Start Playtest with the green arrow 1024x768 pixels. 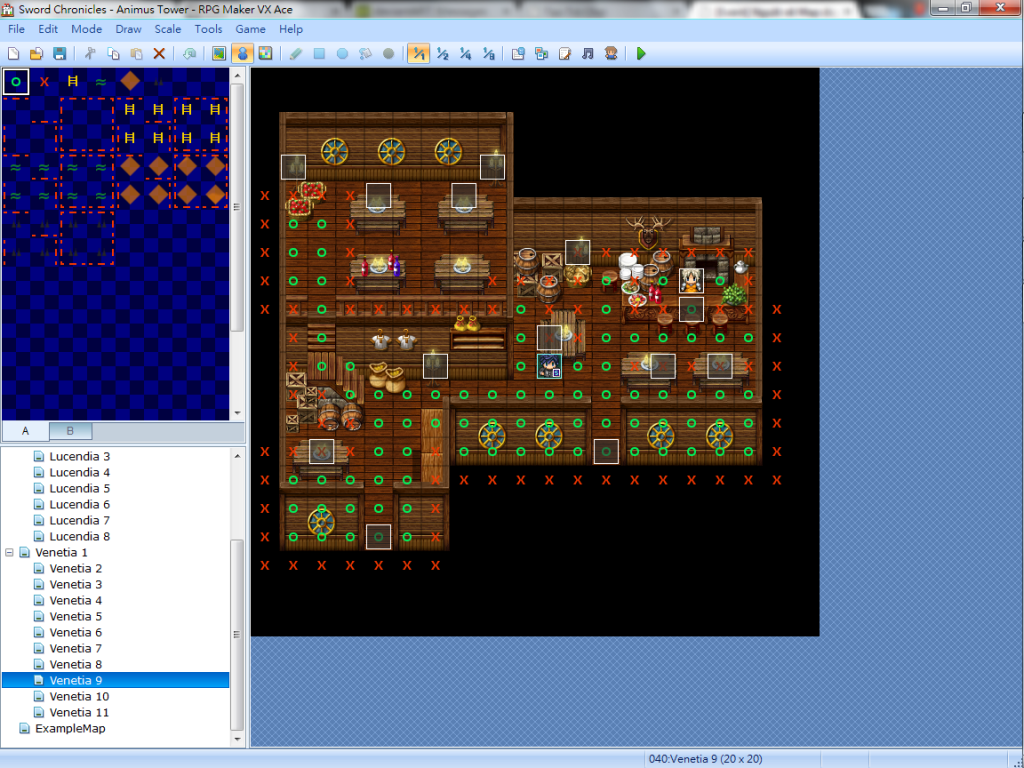(641, 54)
